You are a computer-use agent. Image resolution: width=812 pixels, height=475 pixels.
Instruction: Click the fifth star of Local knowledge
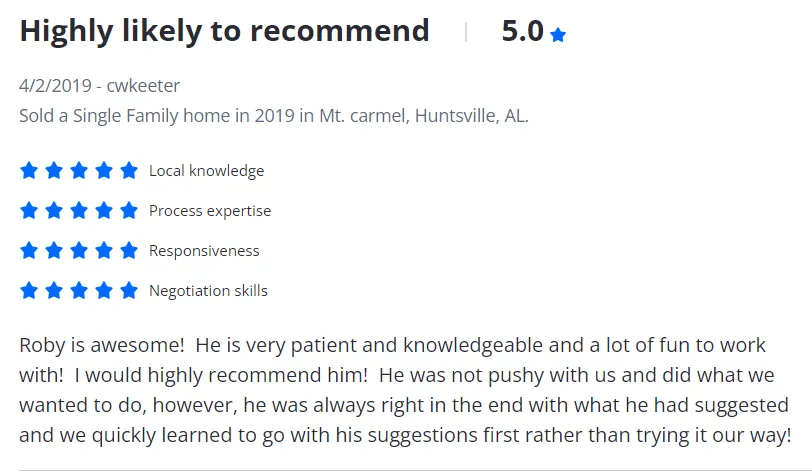[x=129, y=171]
